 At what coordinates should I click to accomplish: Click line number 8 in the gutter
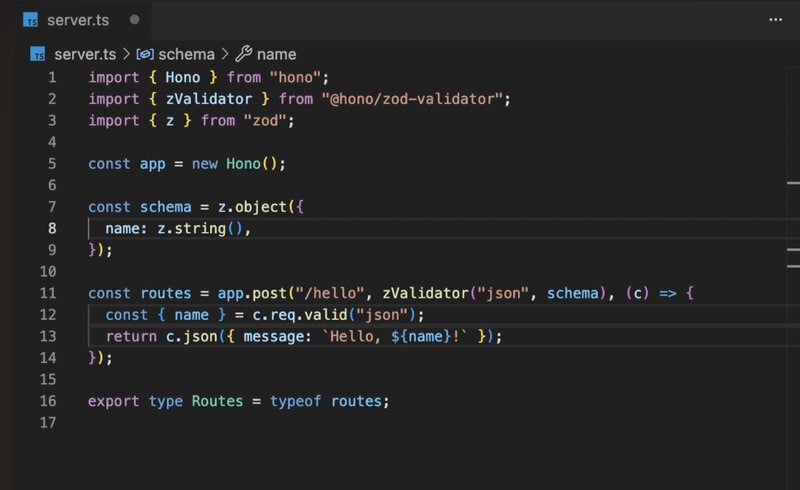(x=52, y=228)
